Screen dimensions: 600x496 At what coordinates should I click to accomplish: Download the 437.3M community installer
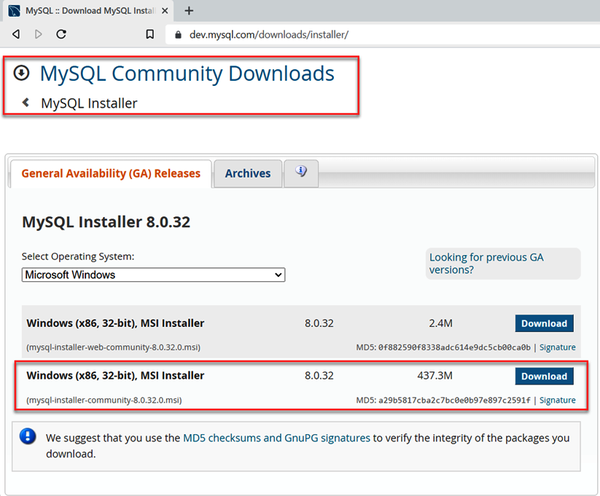544,376
